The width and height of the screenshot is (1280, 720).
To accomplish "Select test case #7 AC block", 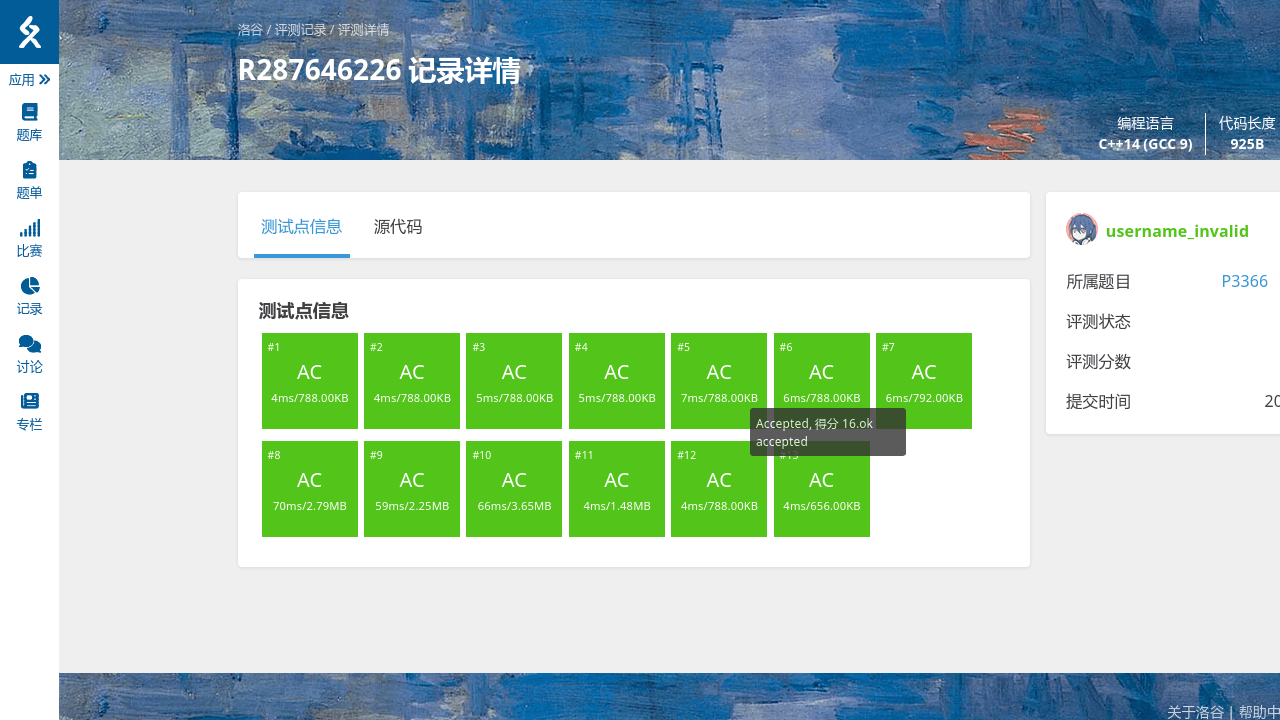I will click(924, 381).
